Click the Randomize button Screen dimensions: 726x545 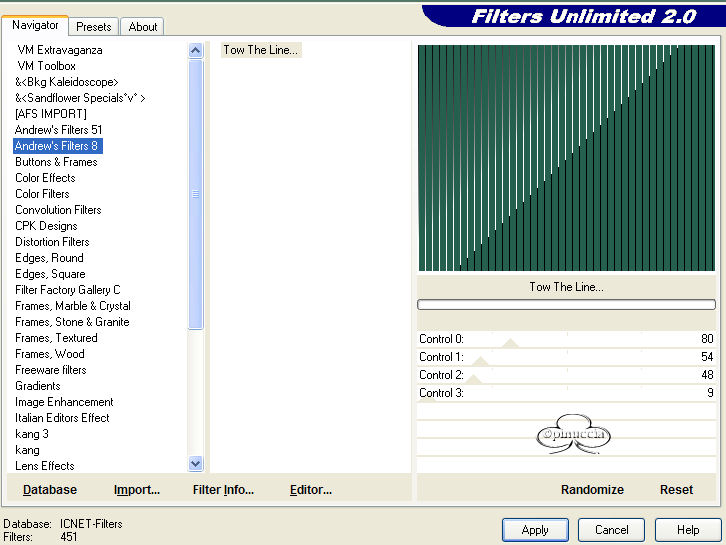click(592, 490)
